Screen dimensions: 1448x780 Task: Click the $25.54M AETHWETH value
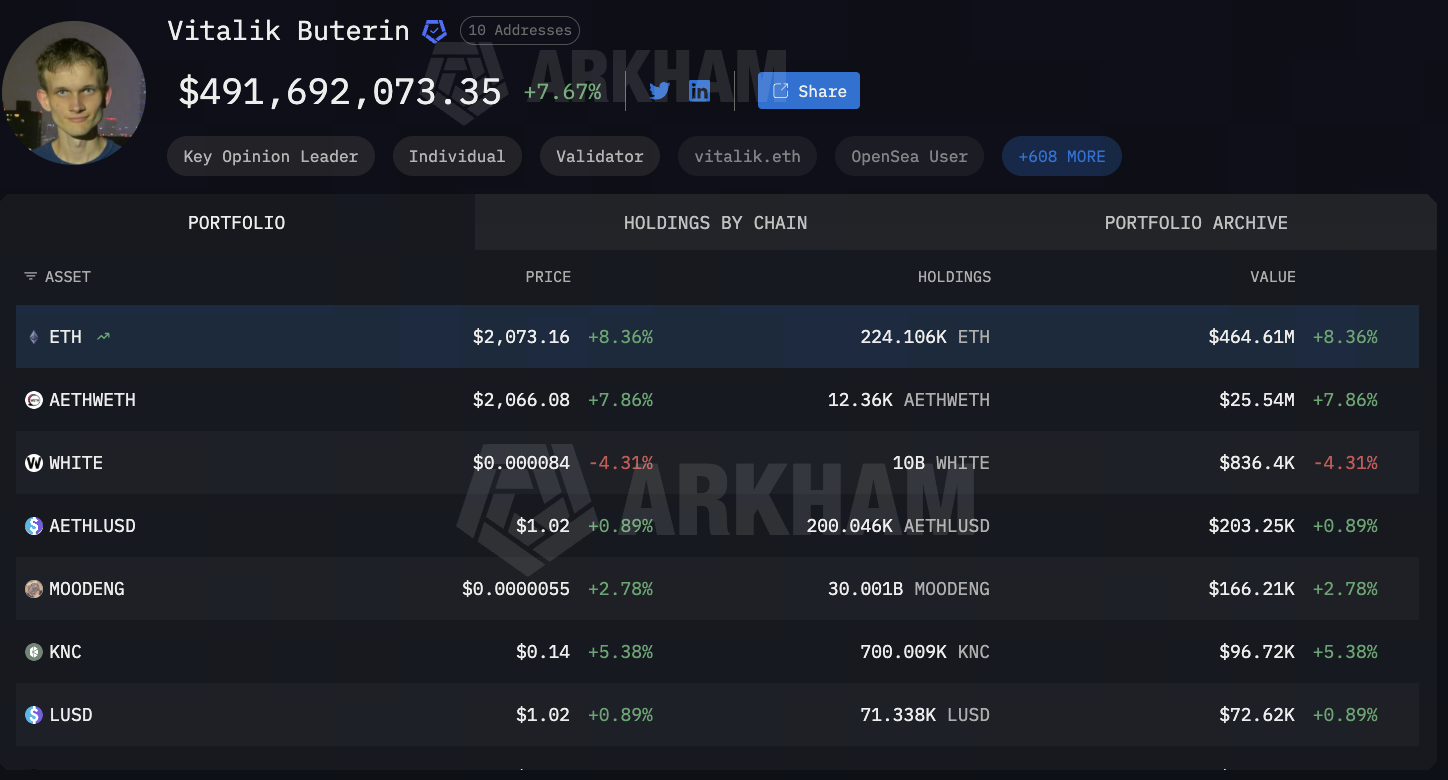coord(1257,400)
